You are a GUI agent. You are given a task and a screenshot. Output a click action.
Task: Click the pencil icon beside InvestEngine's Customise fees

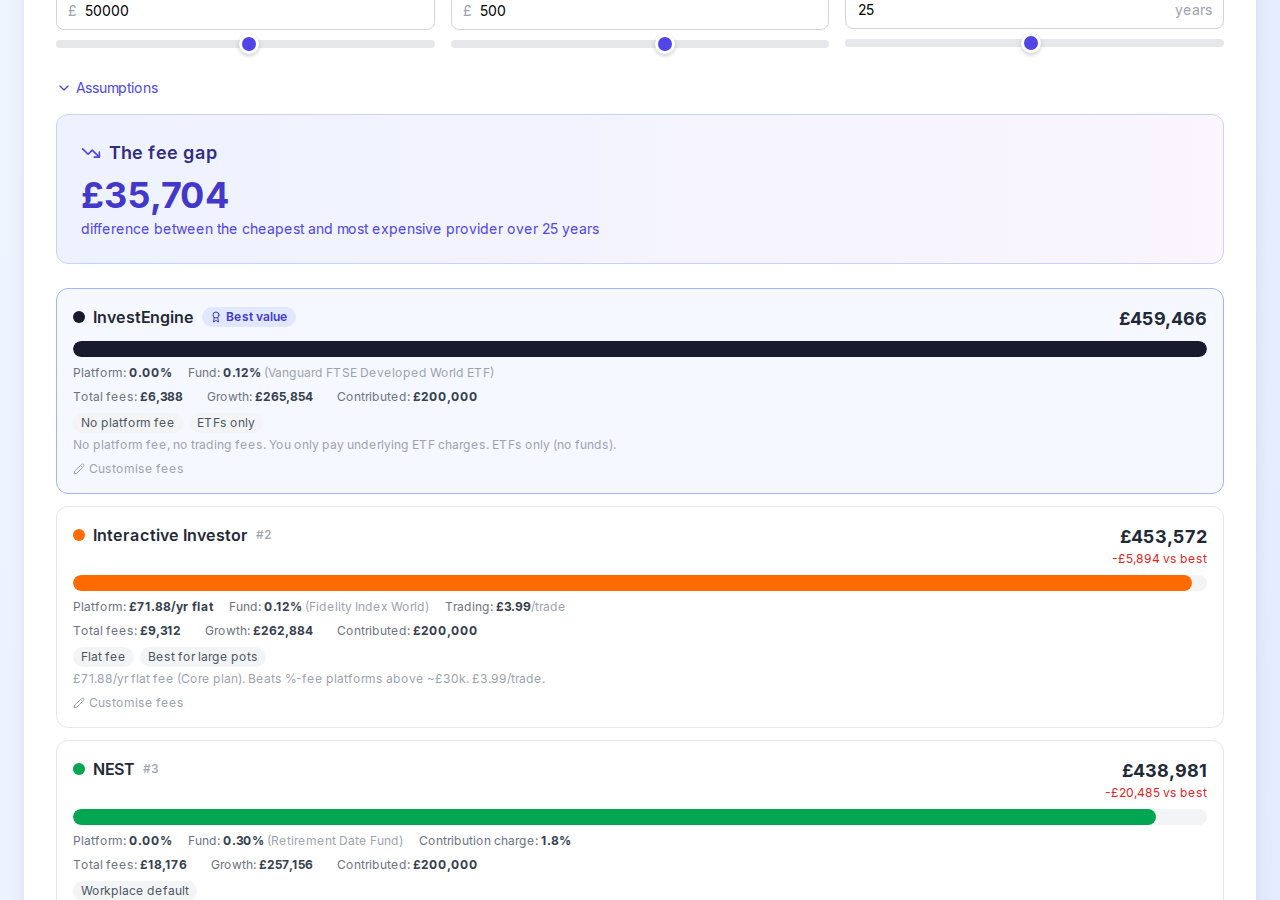[x=78, y=468]
